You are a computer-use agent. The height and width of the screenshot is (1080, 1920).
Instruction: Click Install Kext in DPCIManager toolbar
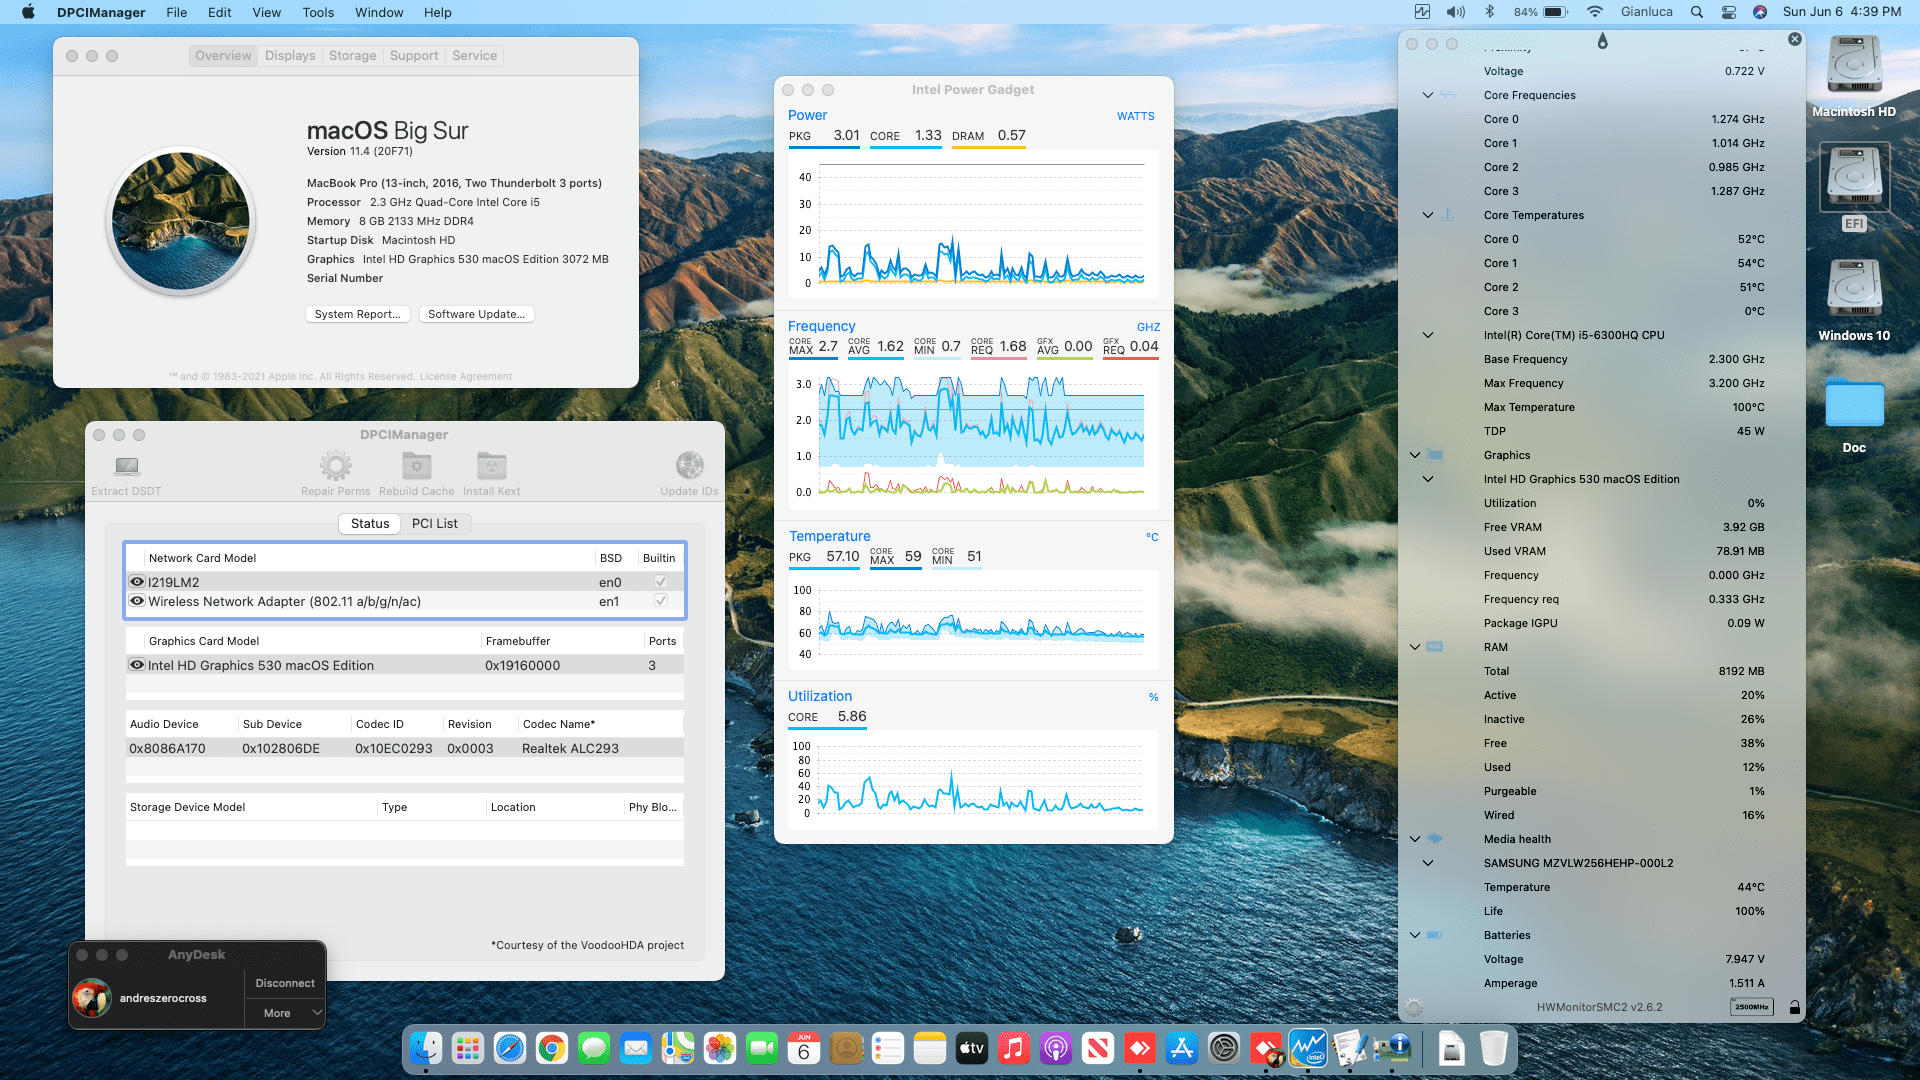(x=491, y=466)
